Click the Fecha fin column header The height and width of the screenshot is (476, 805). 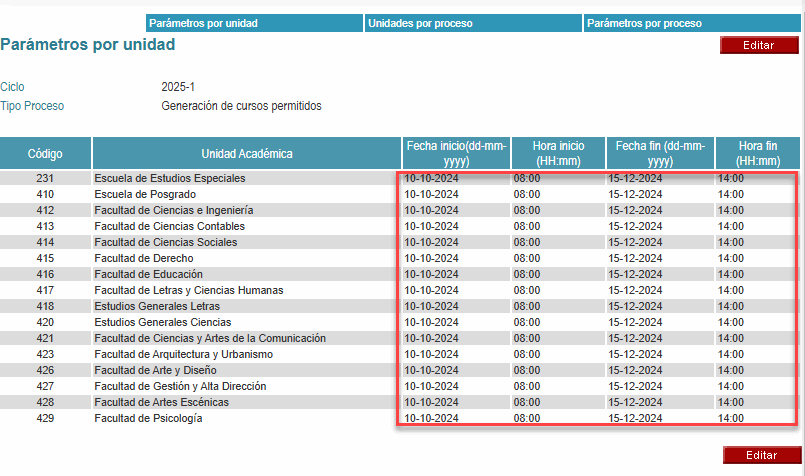coord(660,153)
